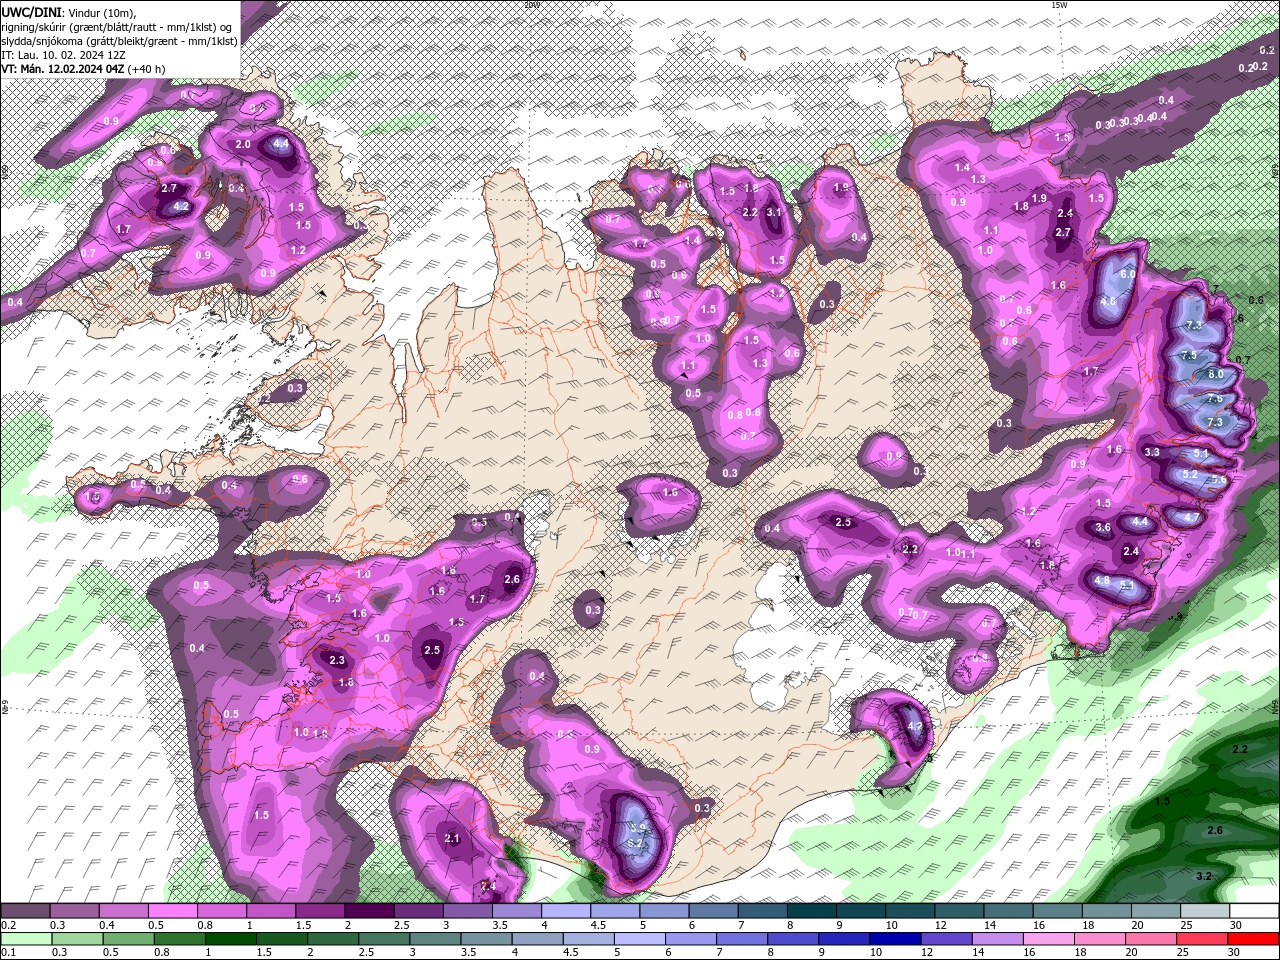
Task: Select the upper scale swatch labelled 2.5
Action: click(x=418, y=910)
